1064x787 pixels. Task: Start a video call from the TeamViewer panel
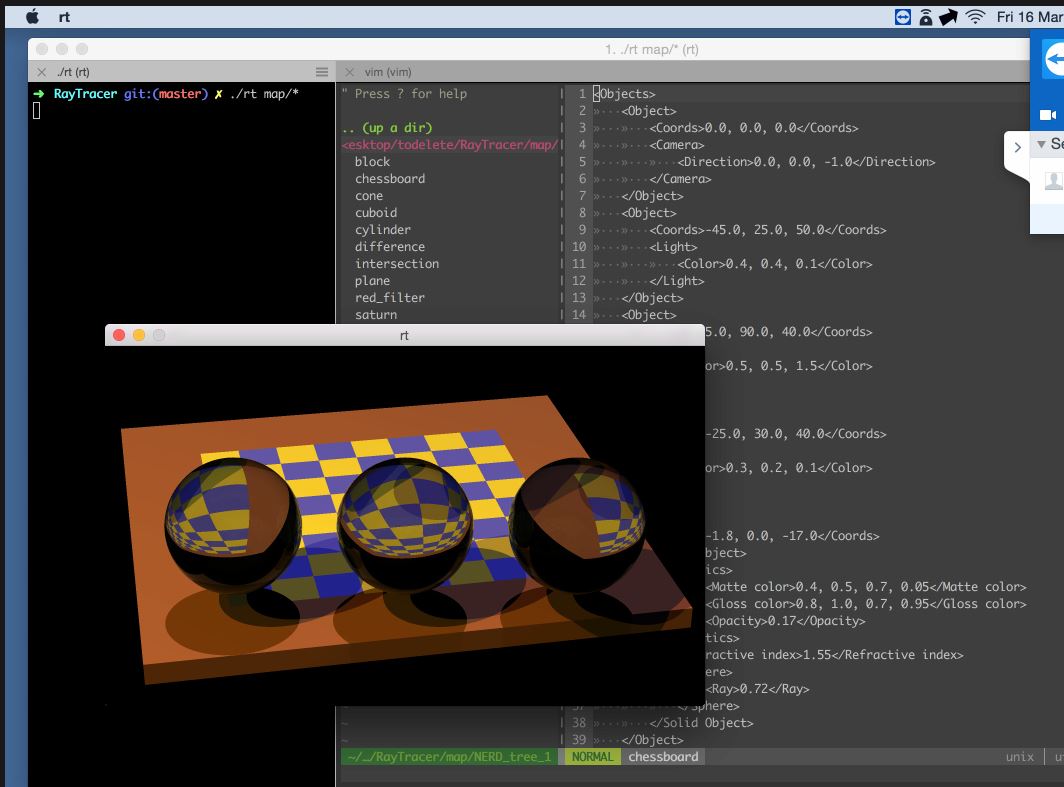(x=1047, y=113)
